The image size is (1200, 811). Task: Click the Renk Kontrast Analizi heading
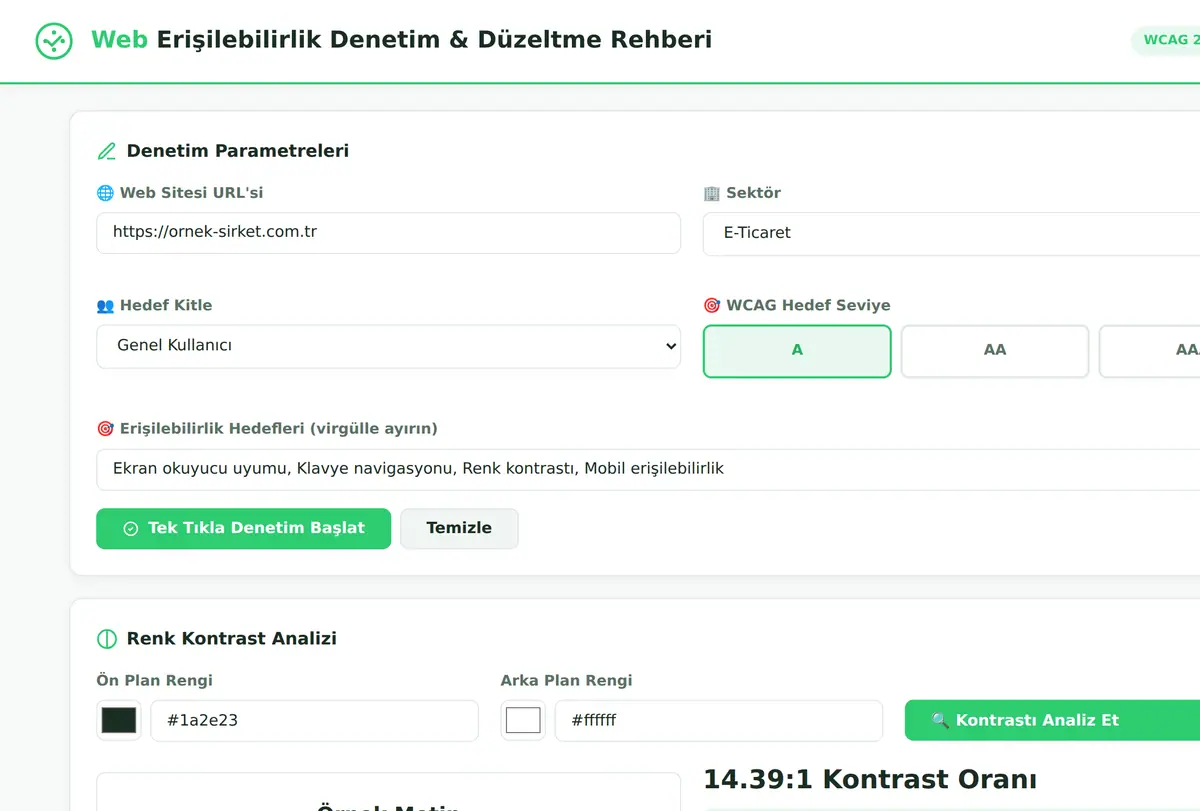pos(231,639)
